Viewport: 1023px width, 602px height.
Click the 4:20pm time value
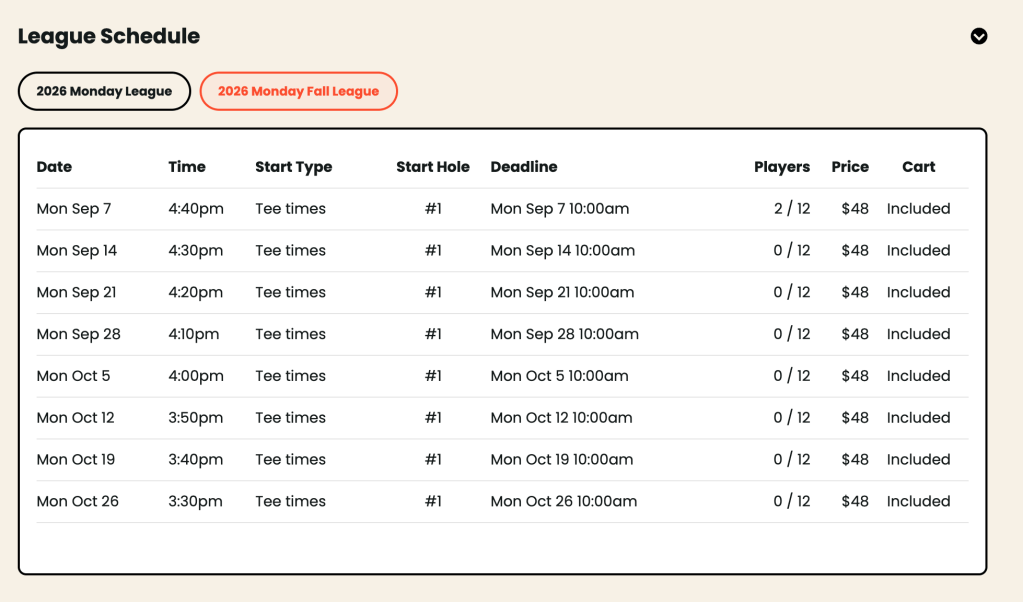point(196,292)
